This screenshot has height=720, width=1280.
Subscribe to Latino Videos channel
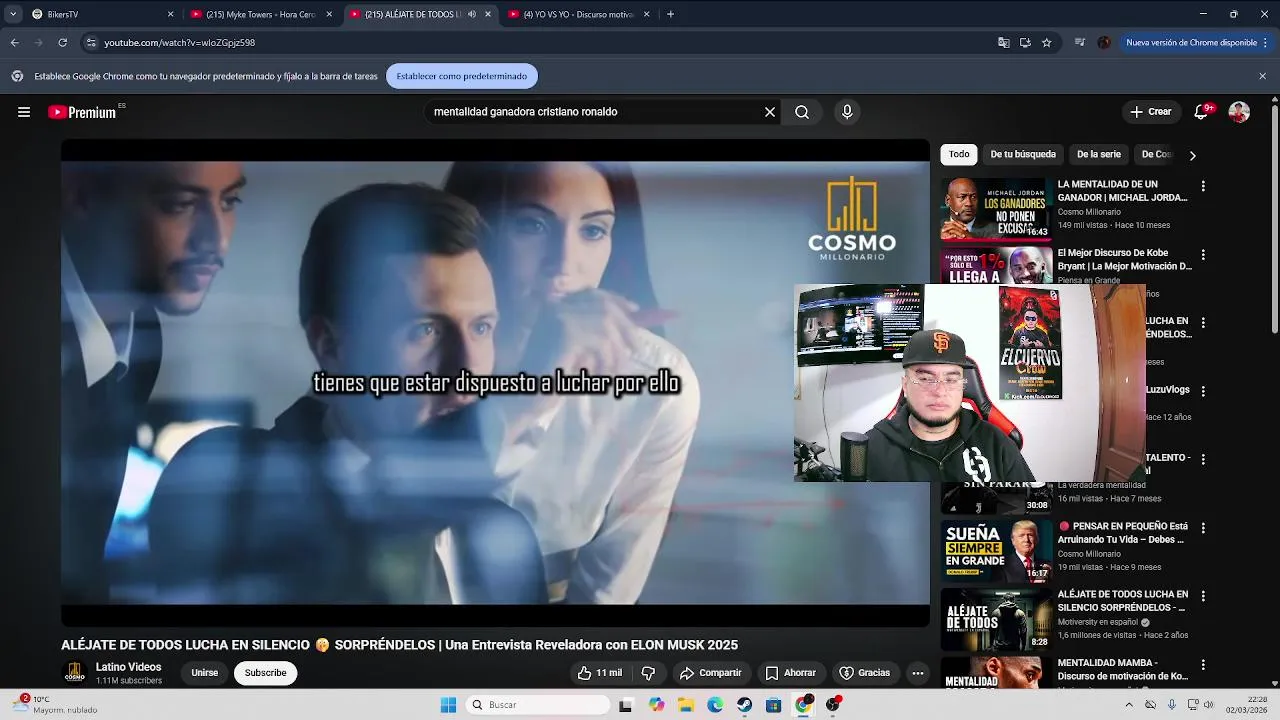[266, 673]
